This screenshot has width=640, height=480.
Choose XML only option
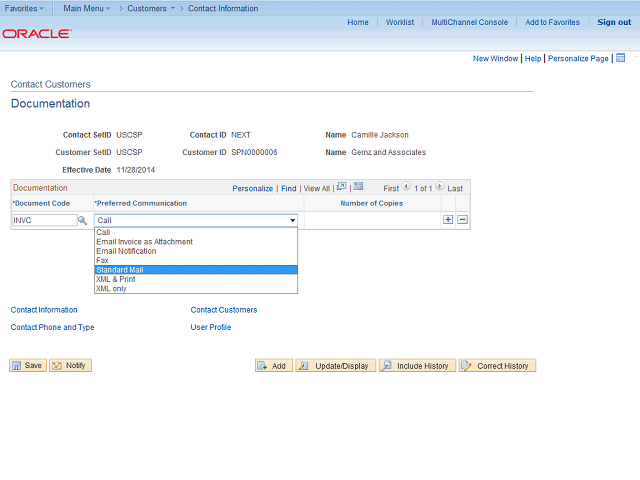click(x=196, y=289)
